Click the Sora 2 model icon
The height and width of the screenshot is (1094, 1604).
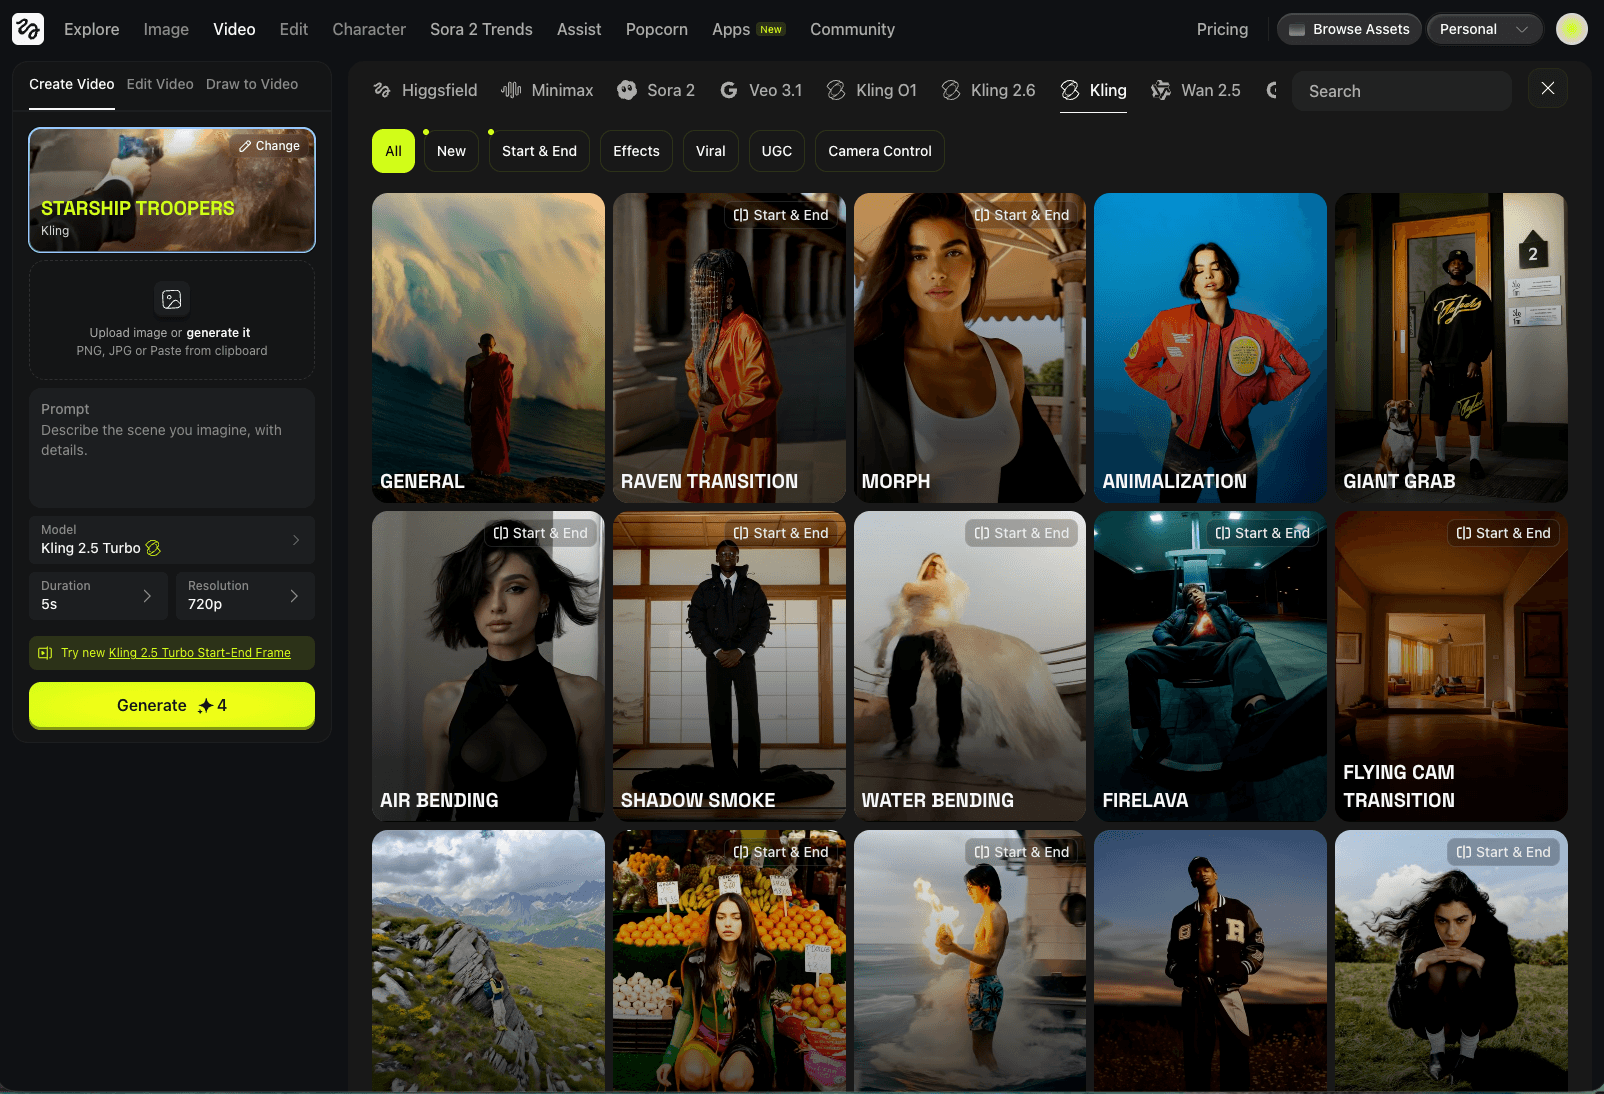[x=627, y=90]
